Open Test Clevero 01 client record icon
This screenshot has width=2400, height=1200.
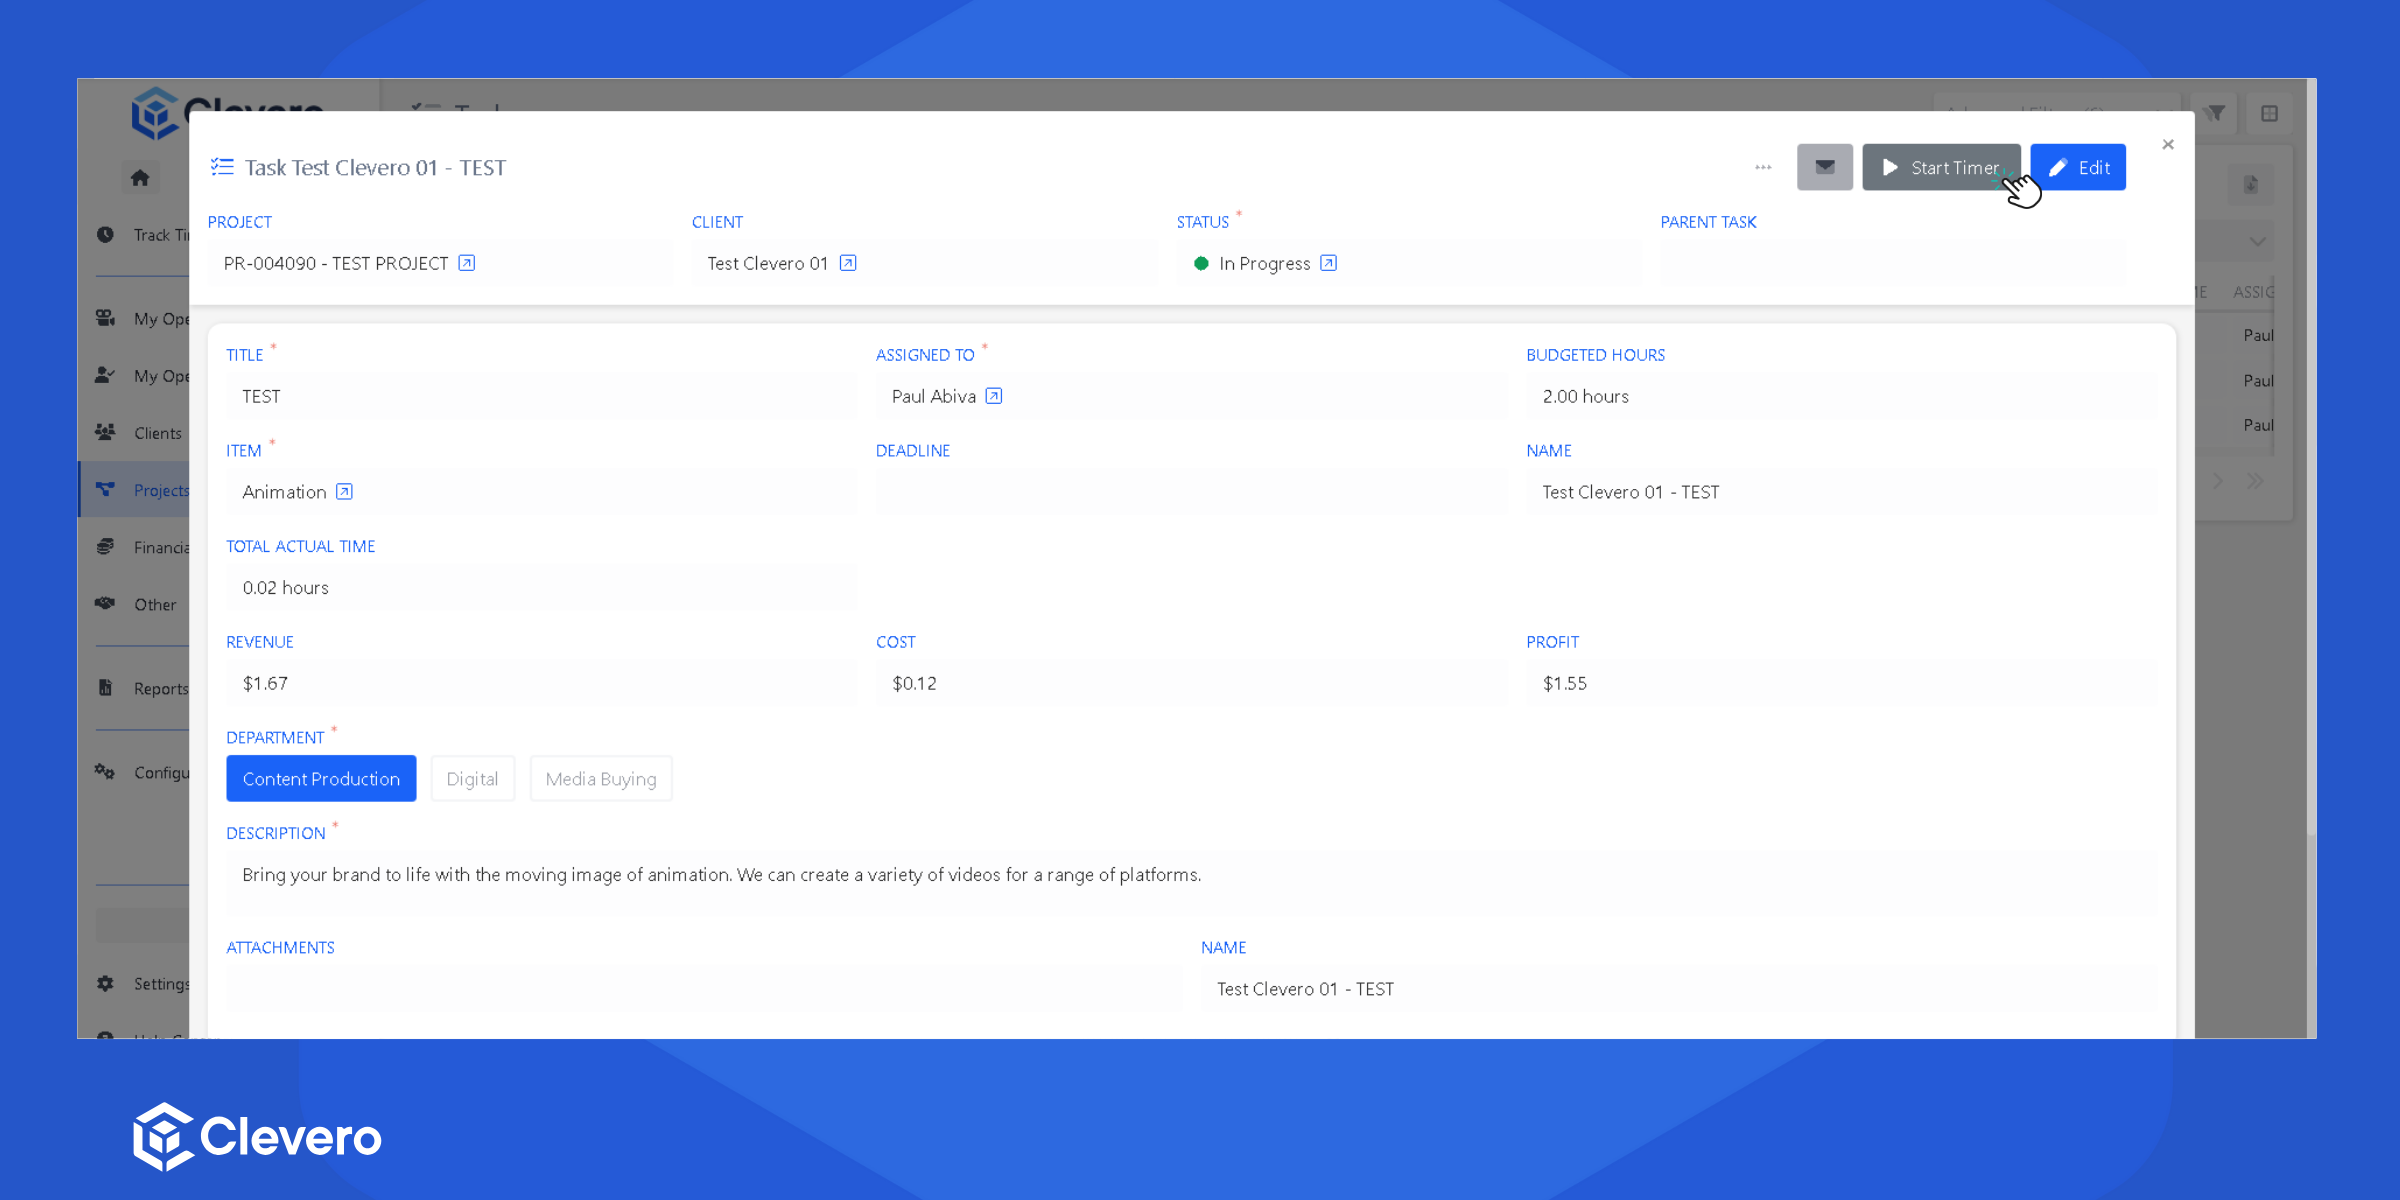(848, 263)
